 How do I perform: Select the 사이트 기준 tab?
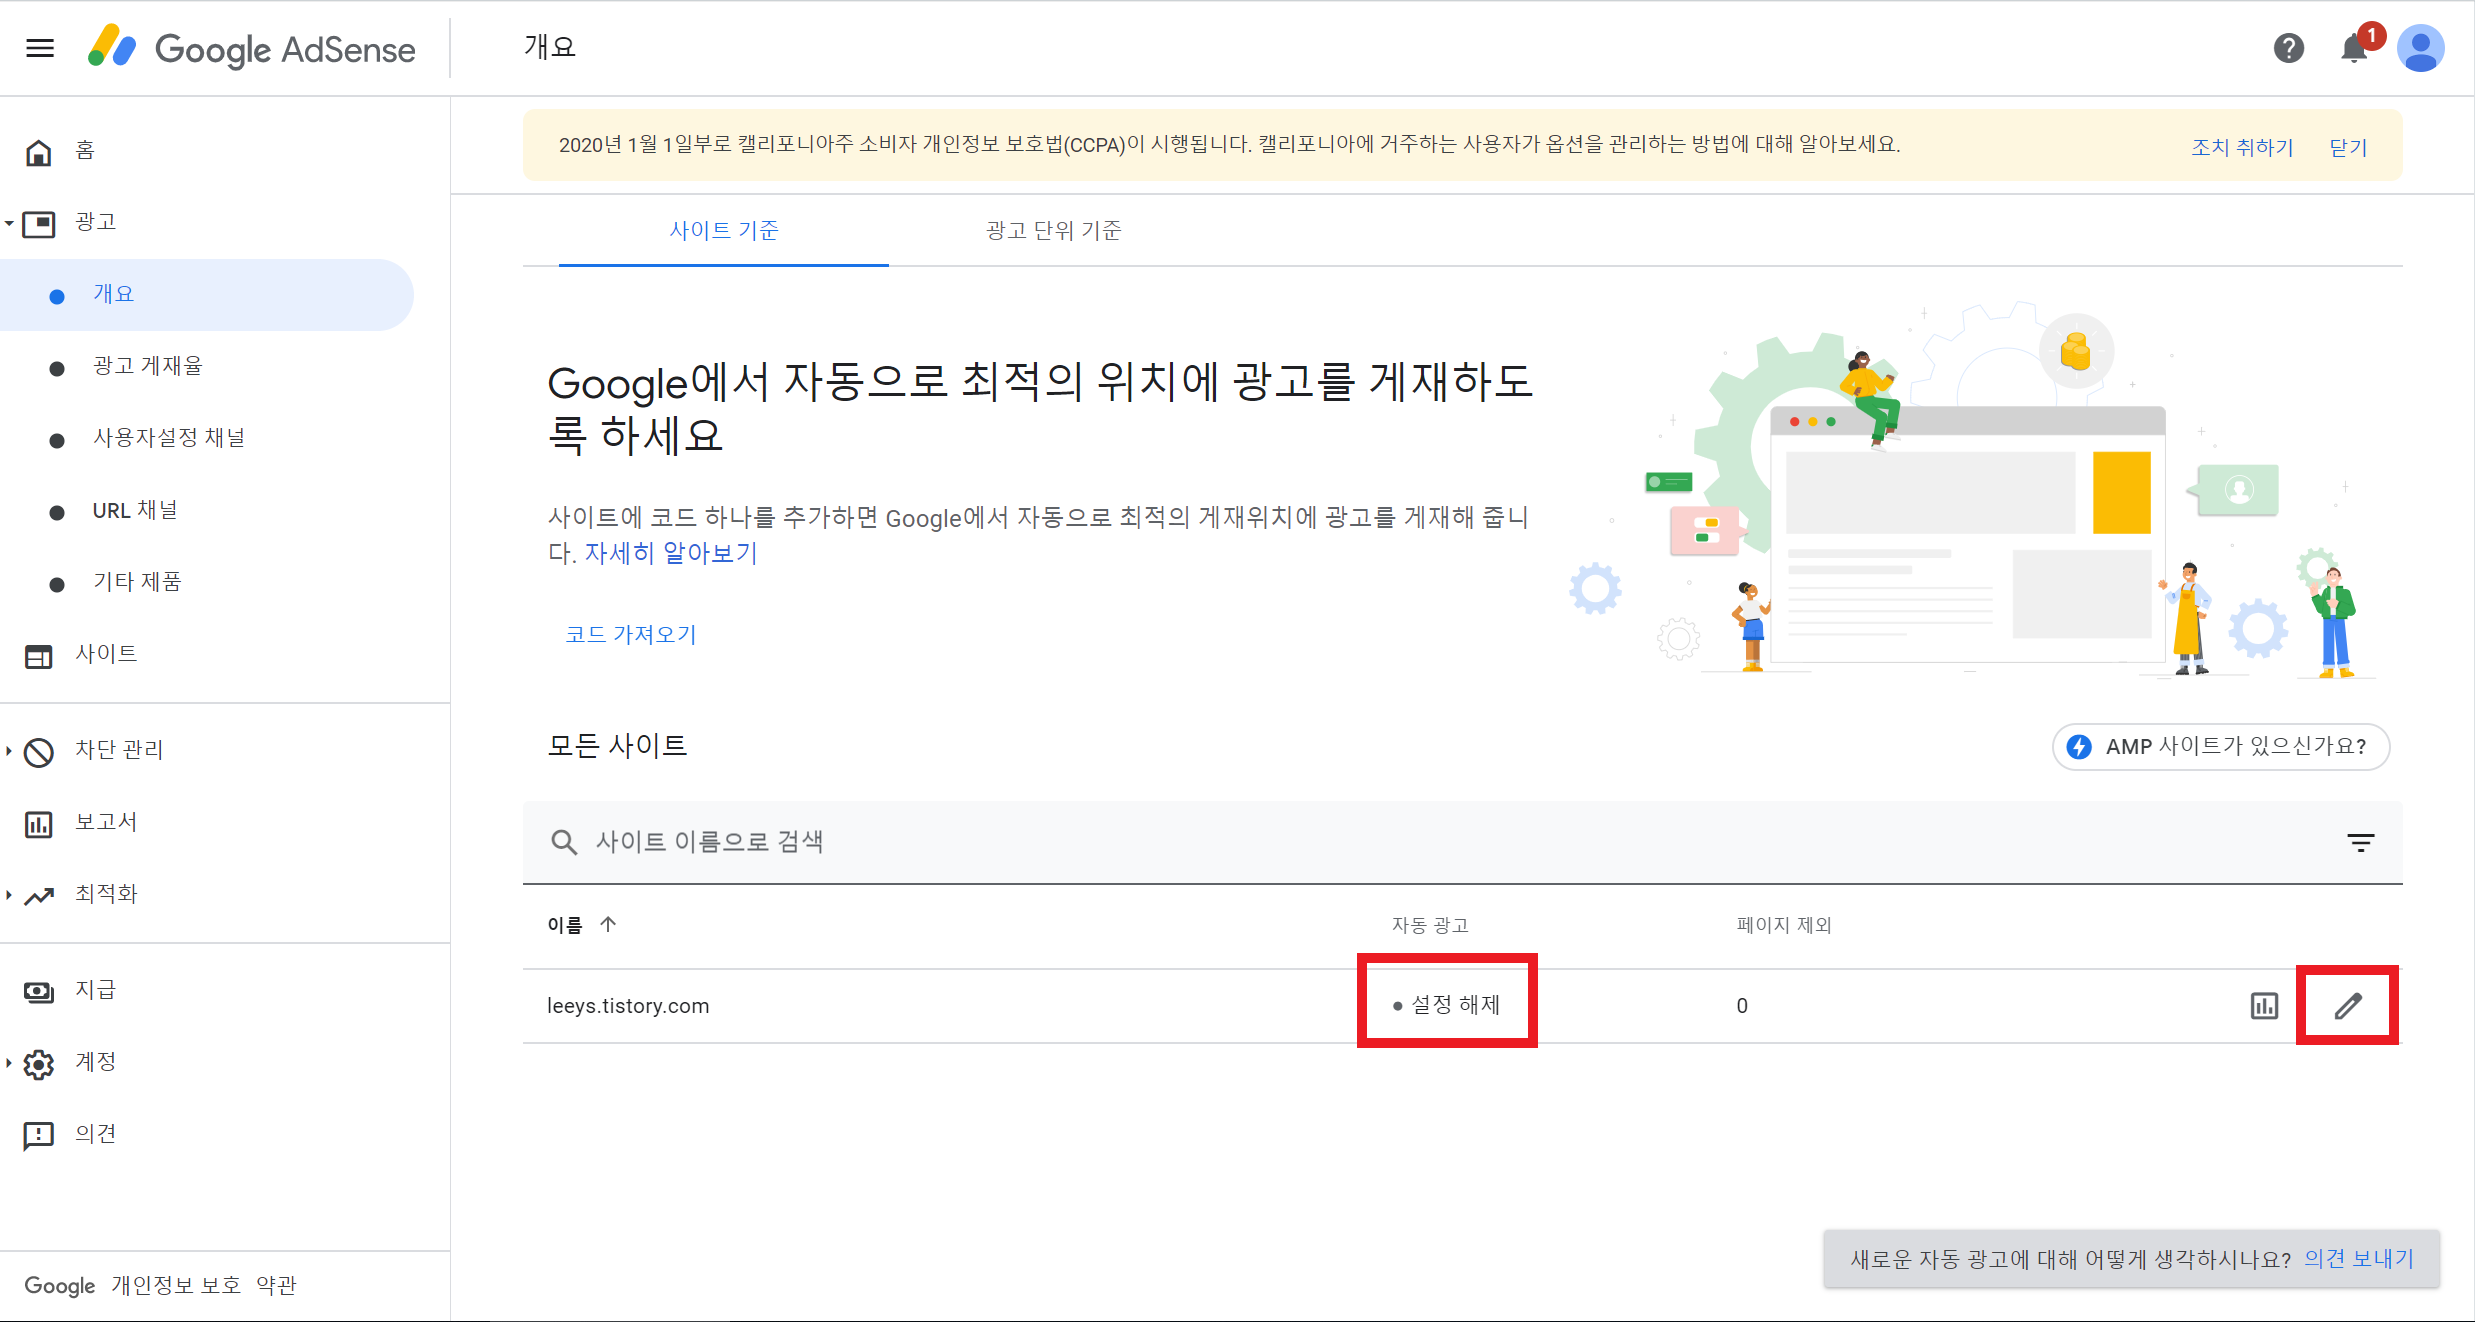pos(723,231)
